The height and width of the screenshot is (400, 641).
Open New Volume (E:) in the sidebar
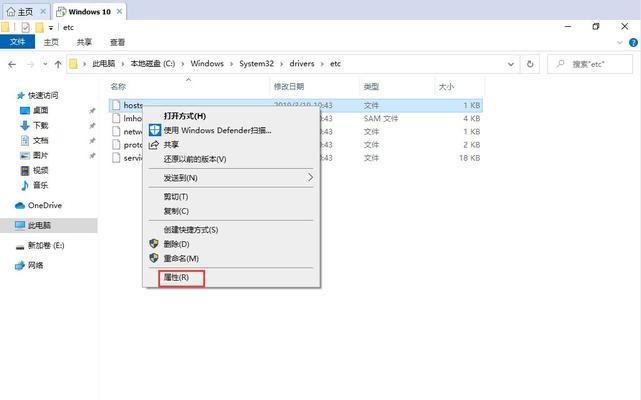point(46,245)
